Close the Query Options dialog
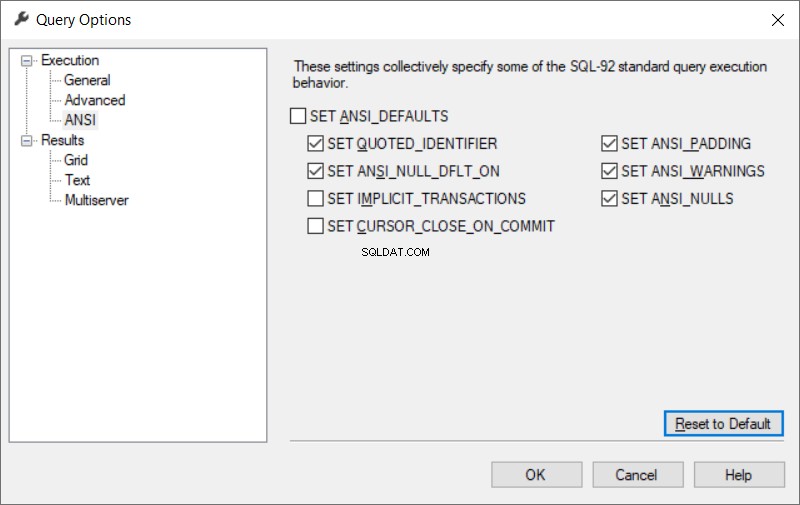The width and height of the screenshot is (800, 505). (778, 20)
